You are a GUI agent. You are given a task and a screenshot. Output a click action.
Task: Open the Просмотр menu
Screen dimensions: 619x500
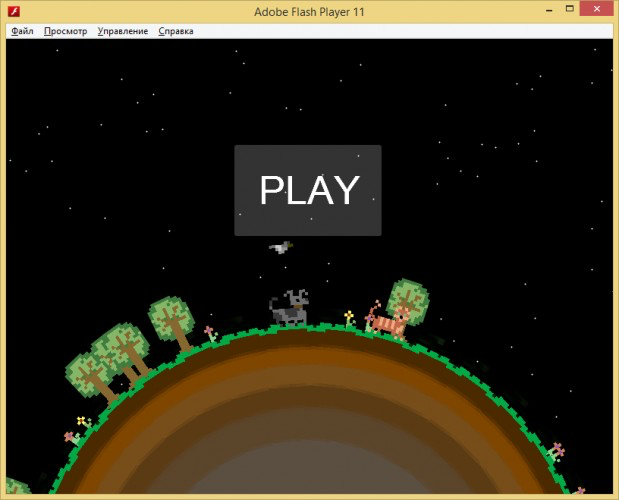[x=66, y=31]
